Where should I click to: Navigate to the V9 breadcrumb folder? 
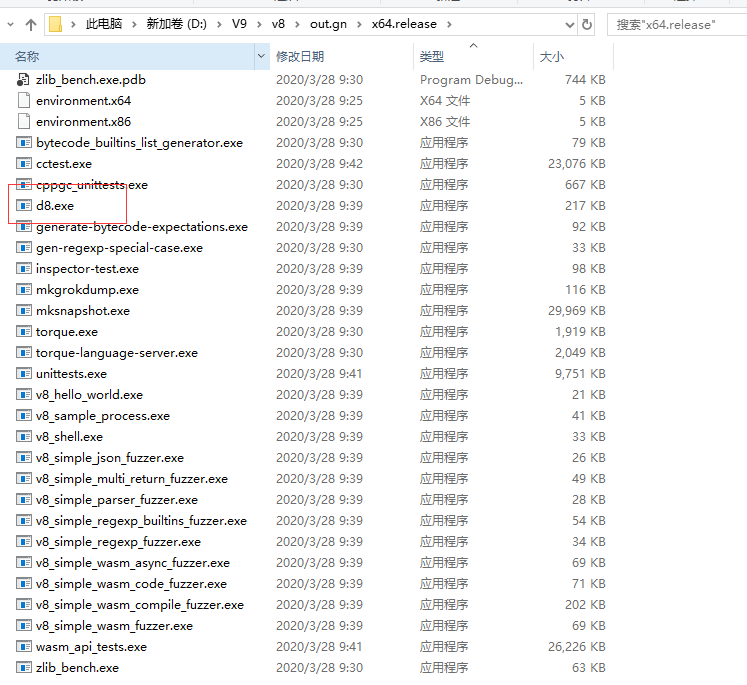(x=239, y=24)
